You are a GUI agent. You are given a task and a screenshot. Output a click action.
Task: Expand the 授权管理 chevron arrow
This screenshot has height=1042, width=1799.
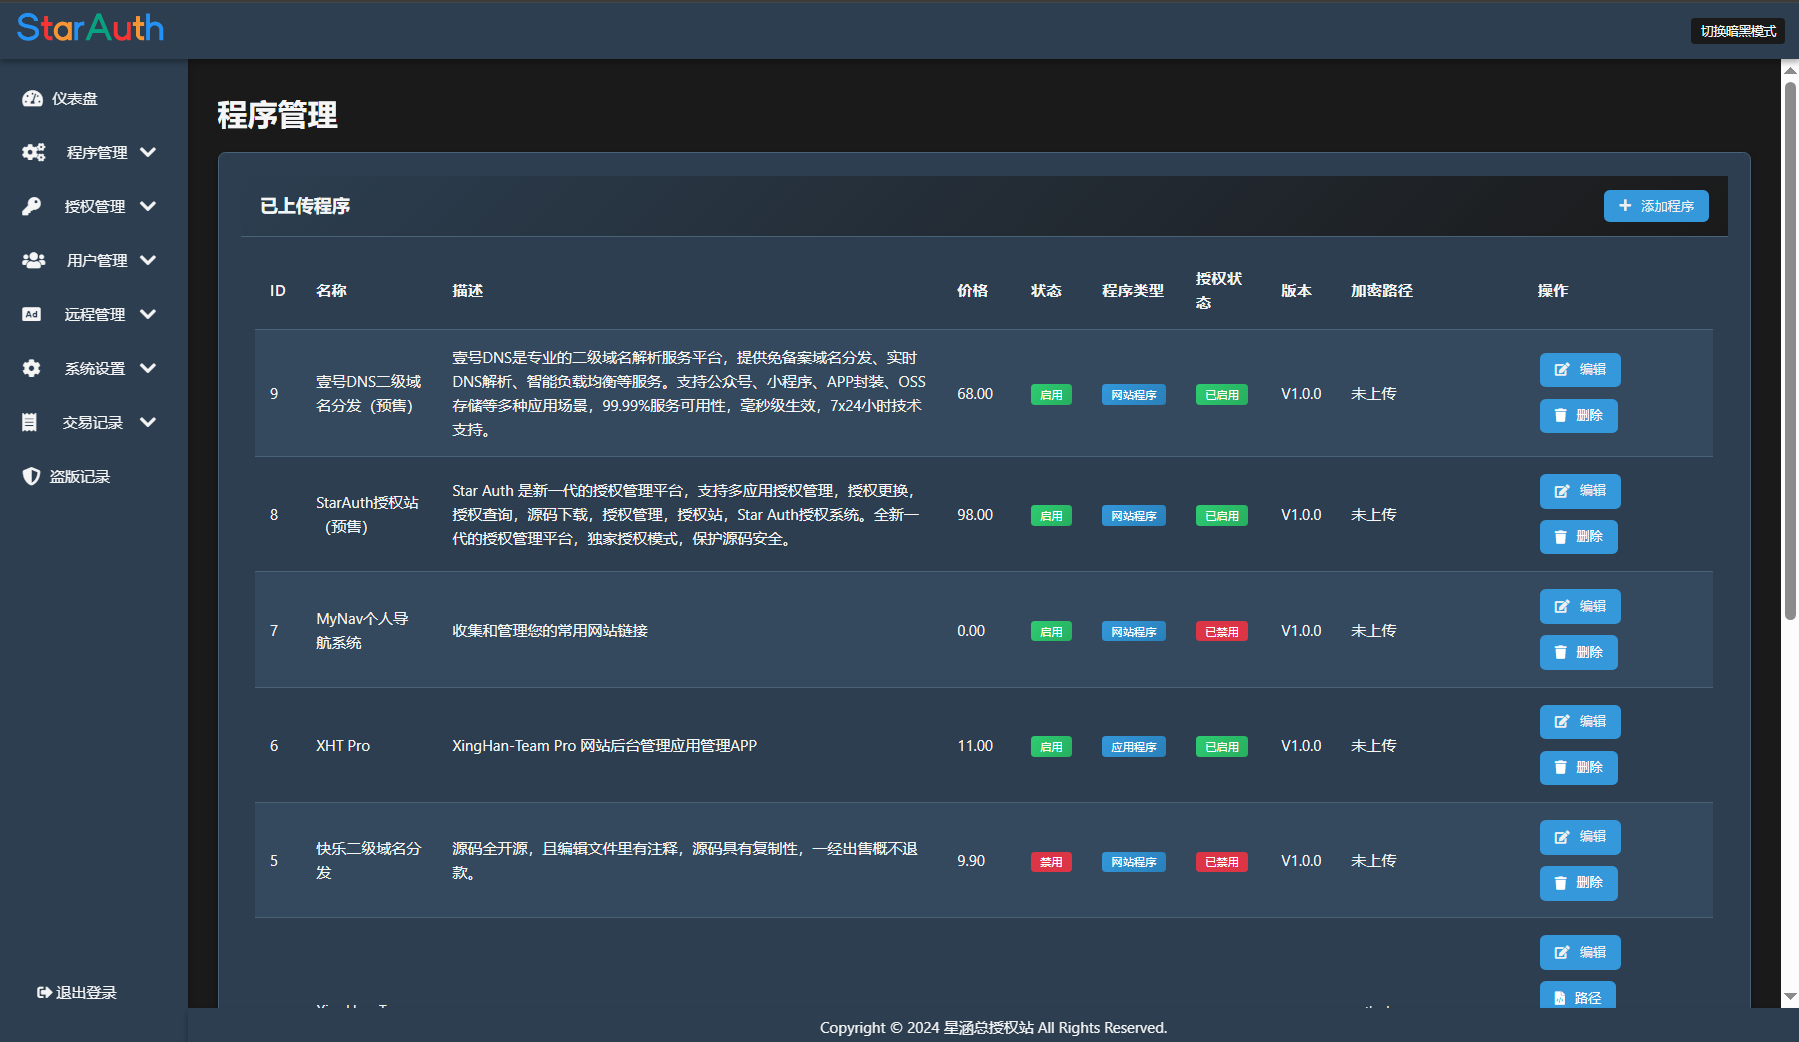(x=148, y=206)
